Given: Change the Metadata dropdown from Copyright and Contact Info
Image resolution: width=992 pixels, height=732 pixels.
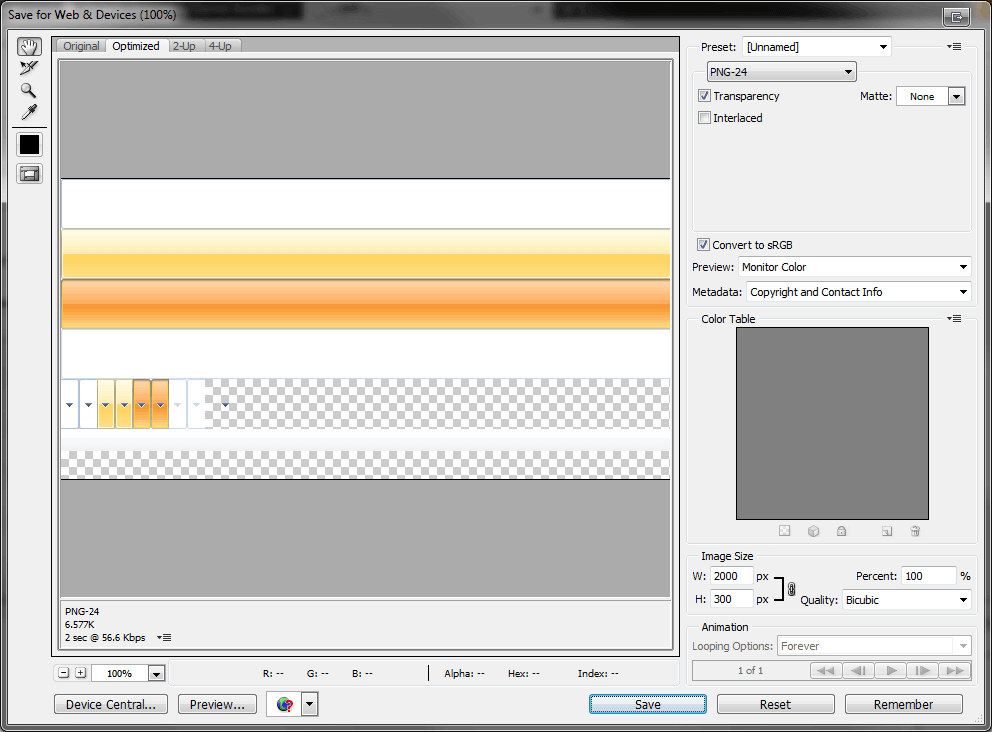Looking at the screenshot, I should (x=857, y=291).
